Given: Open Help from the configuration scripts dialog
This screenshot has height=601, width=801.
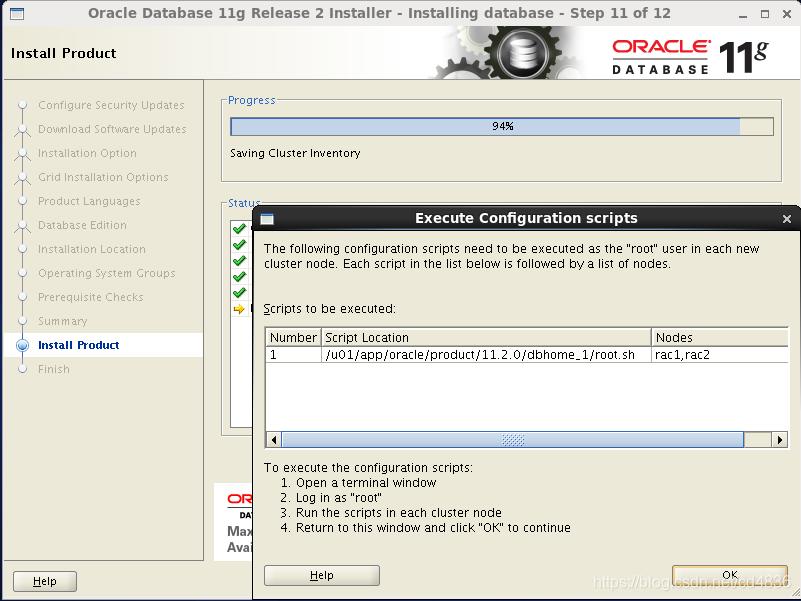Looking at the screenshot, I should pos(320,575).
